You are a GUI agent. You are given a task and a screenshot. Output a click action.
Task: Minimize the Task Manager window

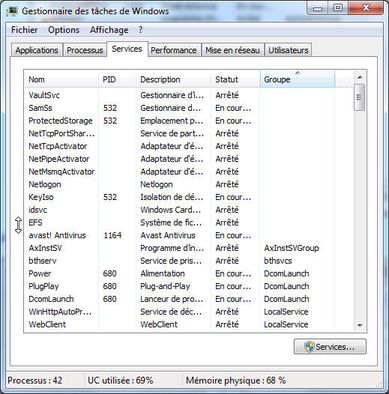[x=318, y=8]
